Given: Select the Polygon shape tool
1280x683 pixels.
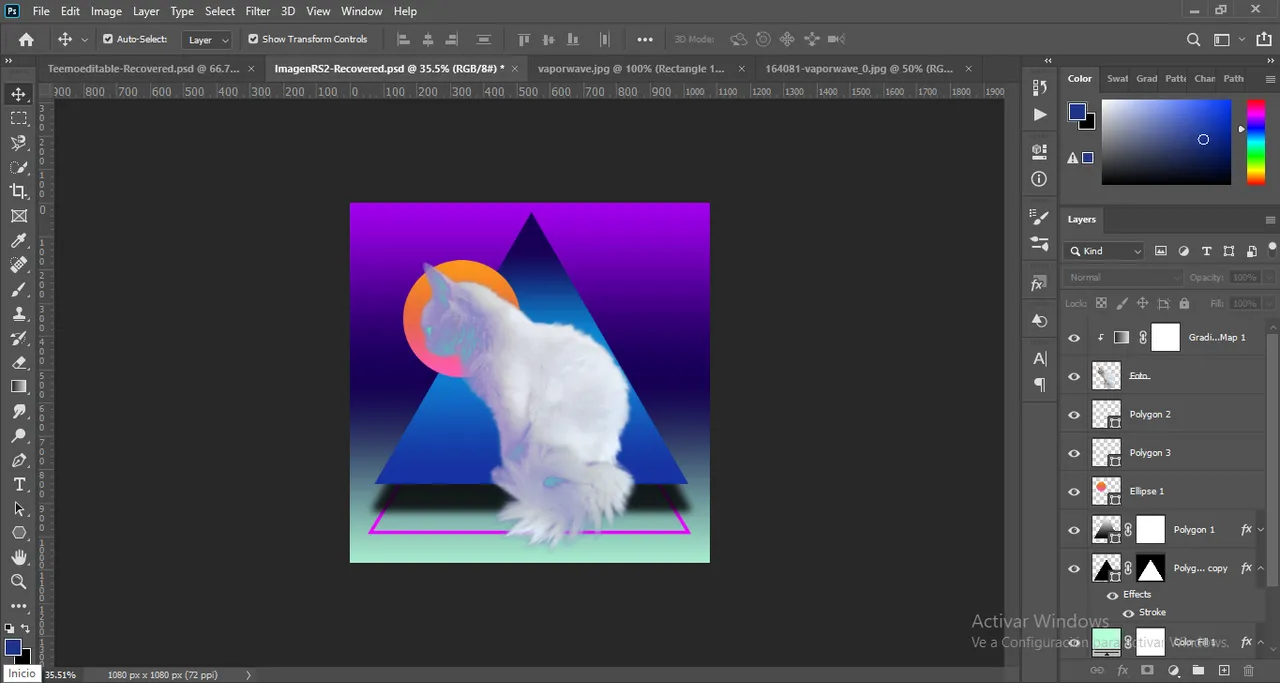Looking at the screenshot, I should 19,533.
